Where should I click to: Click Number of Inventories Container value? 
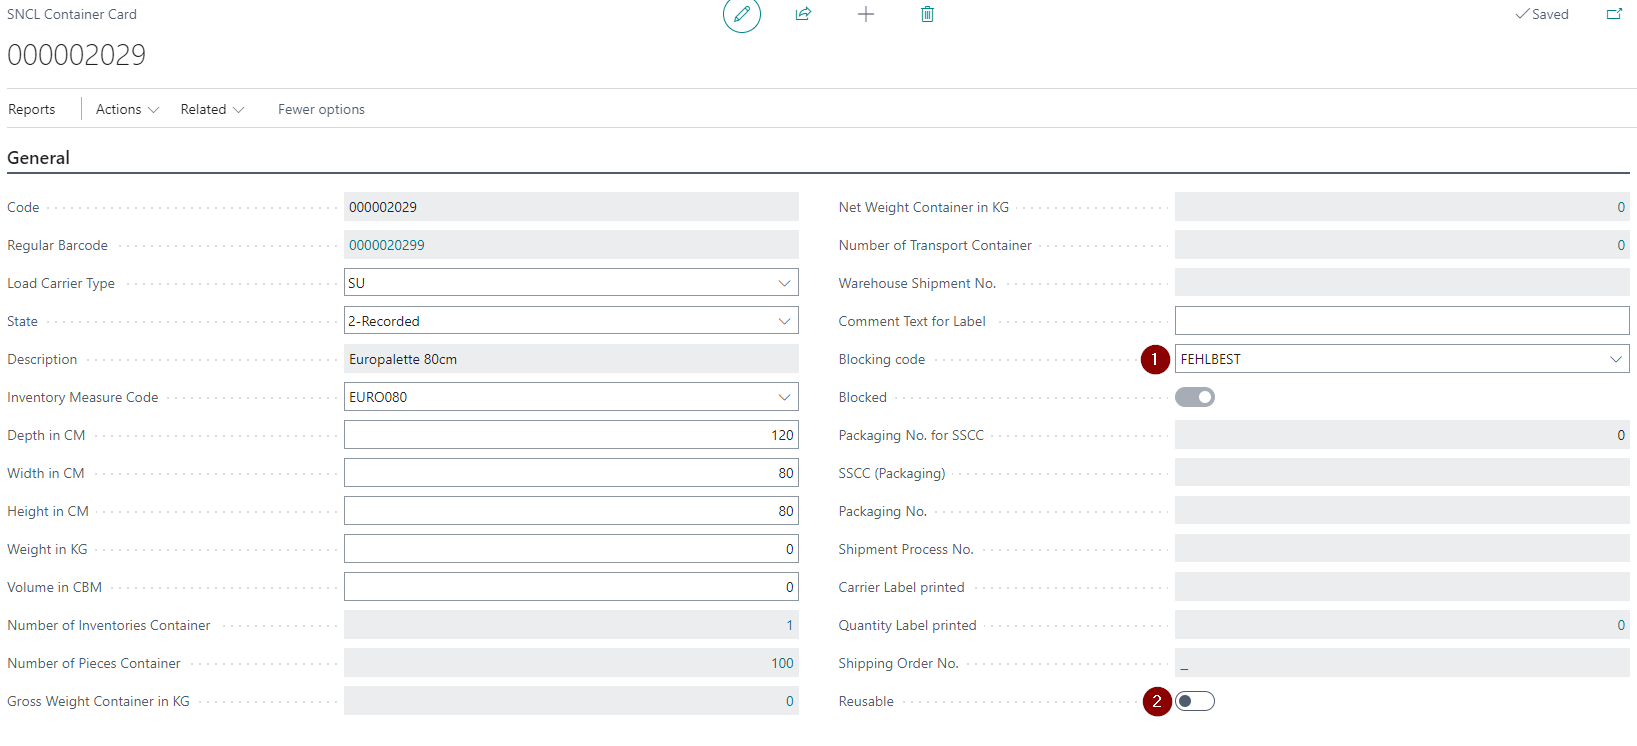coord(789,625)
